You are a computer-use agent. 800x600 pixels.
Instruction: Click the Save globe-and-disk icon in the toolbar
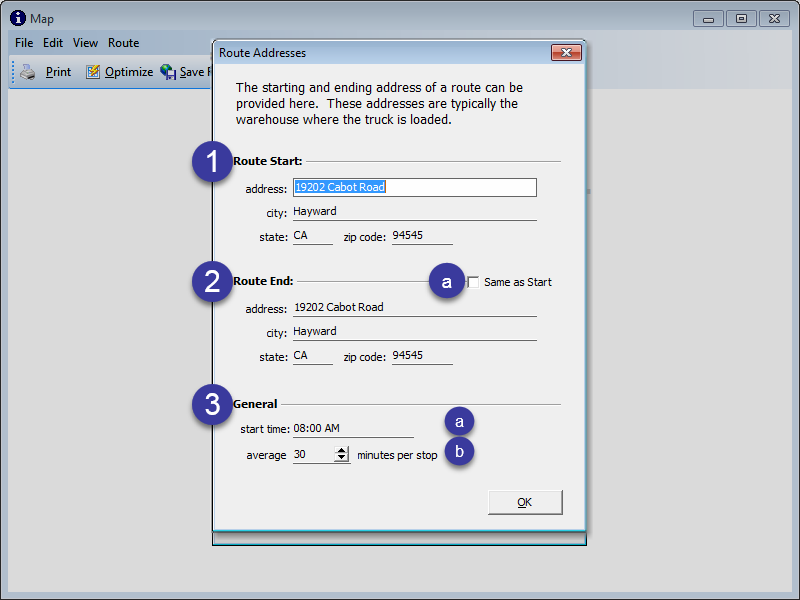pos(168,72)
